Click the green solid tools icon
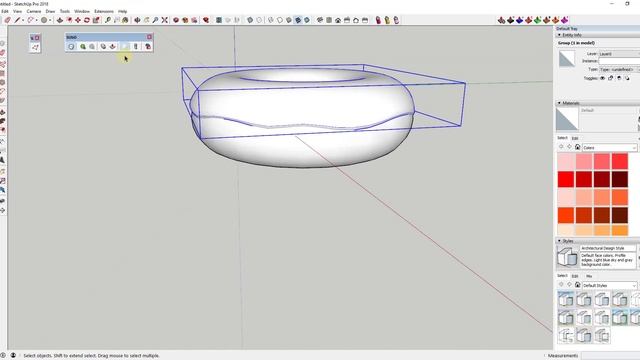This screenshot has height=360, width=640. [538, 20]
